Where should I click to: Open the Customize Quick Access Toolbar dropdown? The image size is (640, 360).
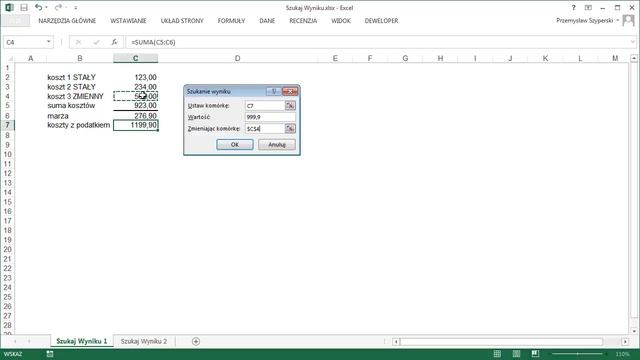(x=76, y=8)
